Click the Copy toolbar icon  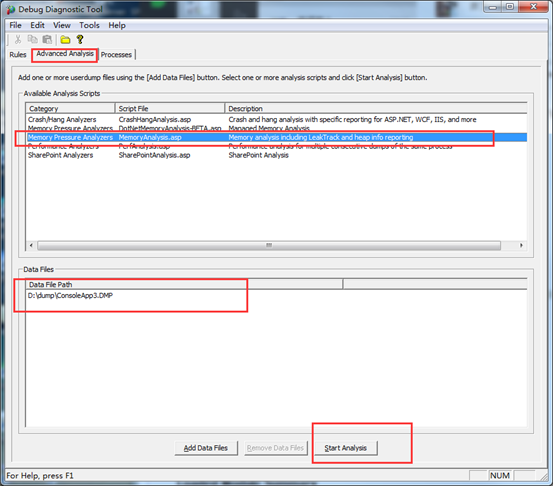(x=32, y=40)
